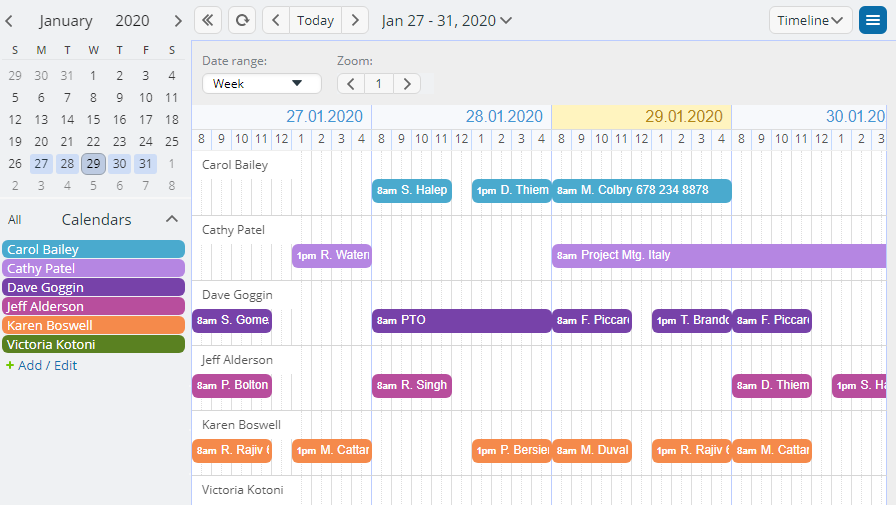896x505 pixels.
Task: Select January 15 in mini calendar
Action: click(93, 119)
